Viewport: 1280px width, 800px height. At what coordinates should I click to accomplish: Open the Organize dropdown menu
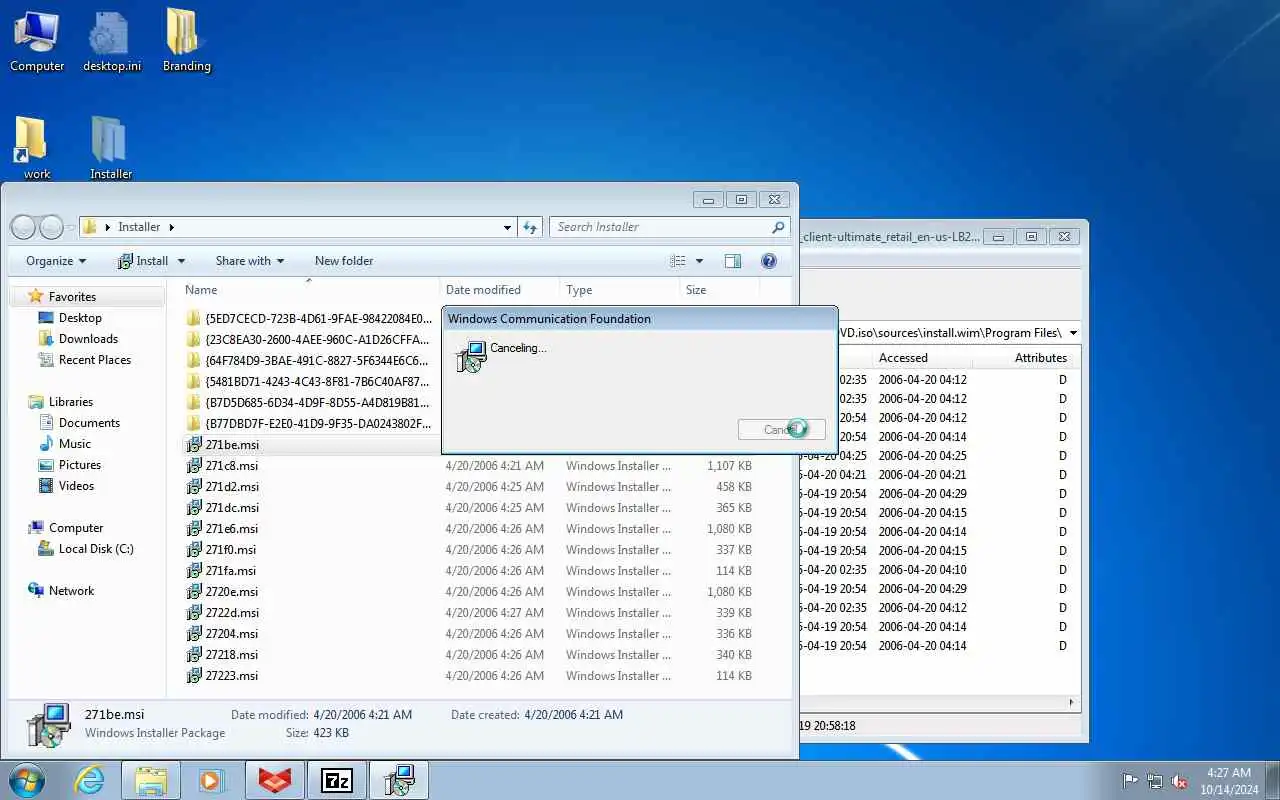pos(56,261)
